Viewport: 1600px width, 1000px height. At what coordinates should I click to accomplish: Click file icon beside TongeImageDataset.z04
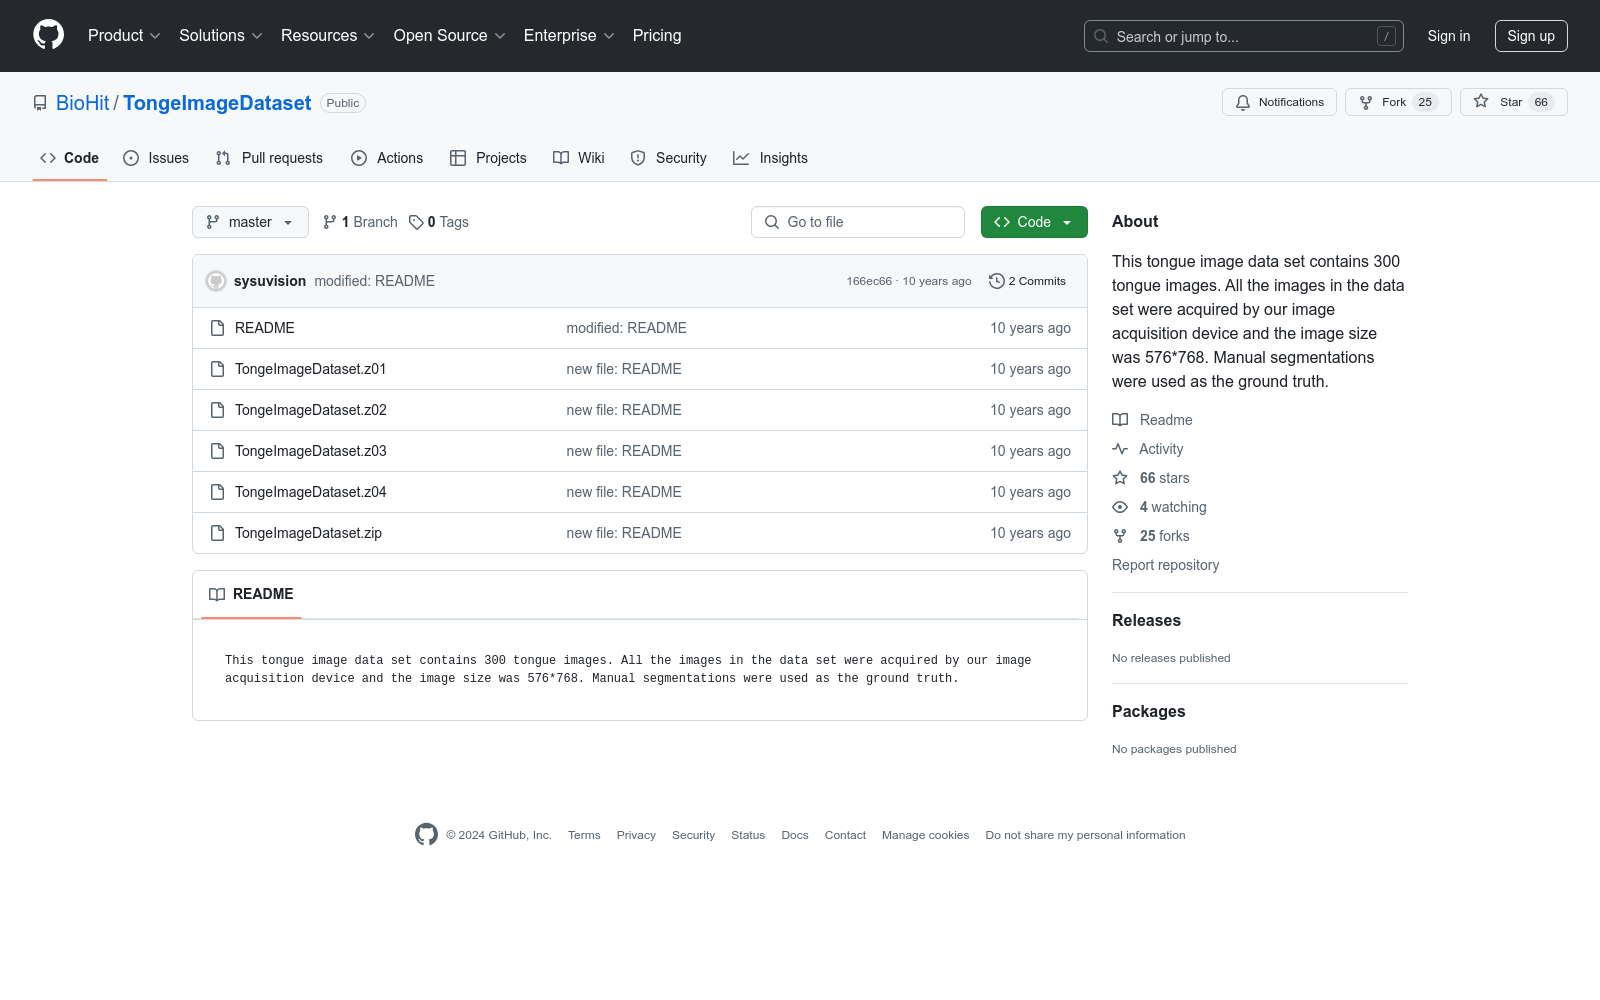(217, 492)
